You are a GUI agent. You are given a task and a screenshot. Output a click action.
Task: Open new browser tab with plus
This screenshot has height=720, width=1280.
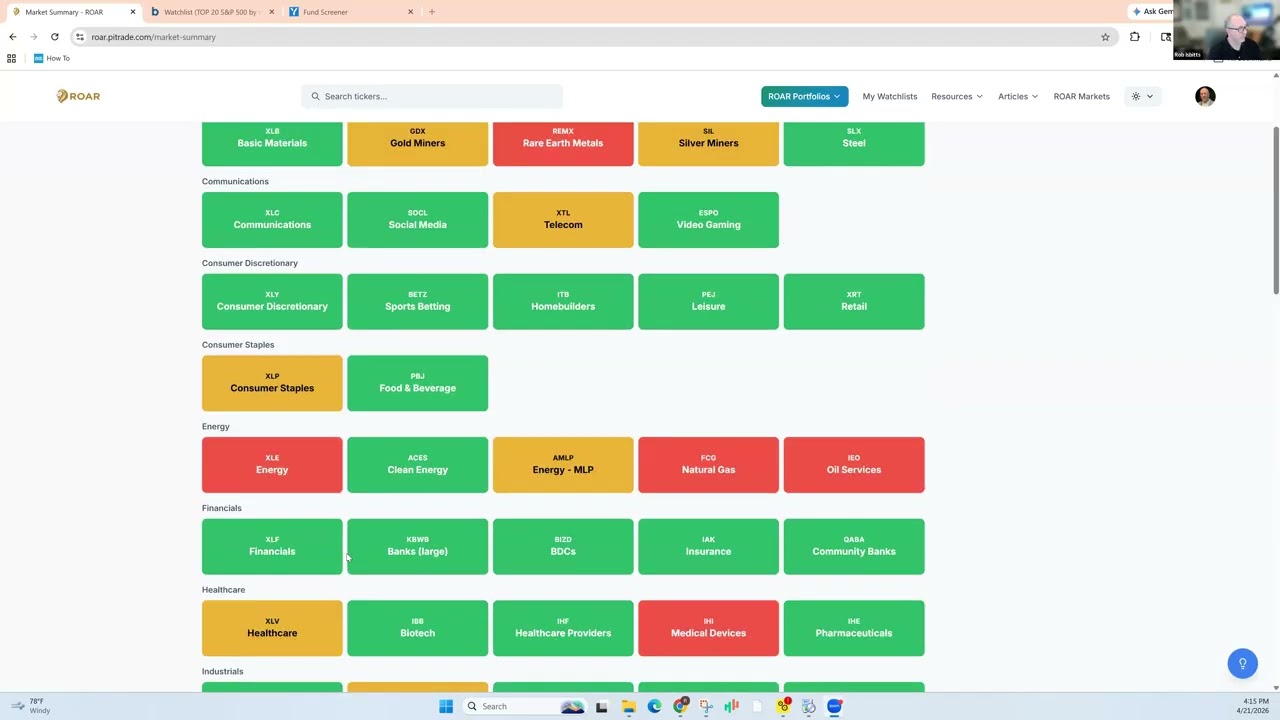pyautogui.click(x=432, y=12)
